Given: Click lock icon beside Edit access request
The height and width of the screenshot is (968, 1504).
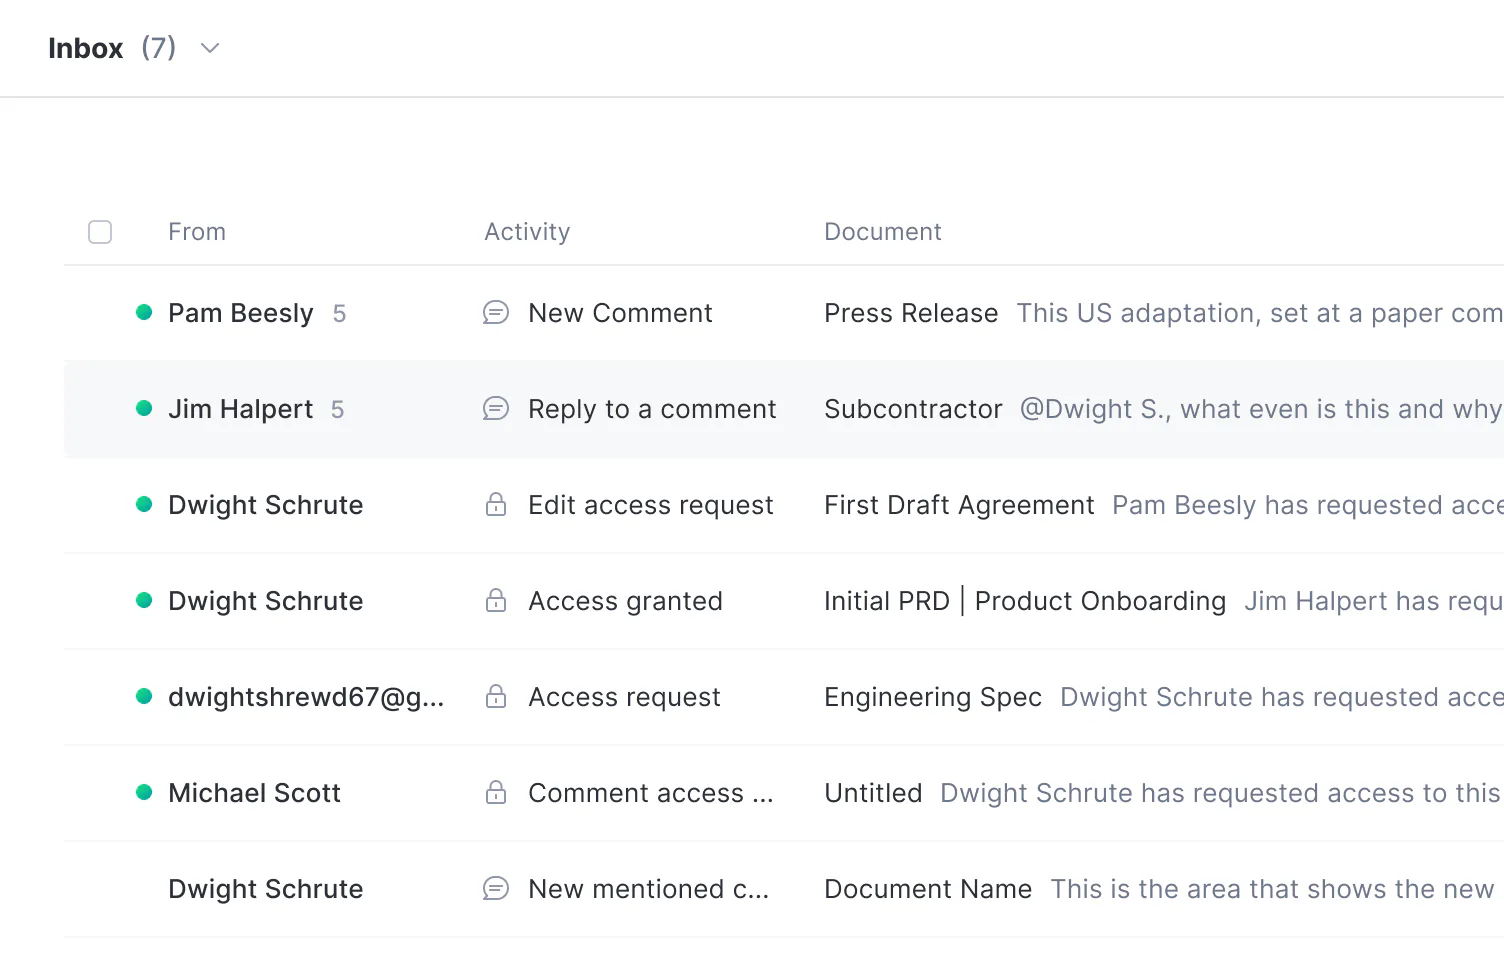Looking at the screenshot, I should 496,504.
